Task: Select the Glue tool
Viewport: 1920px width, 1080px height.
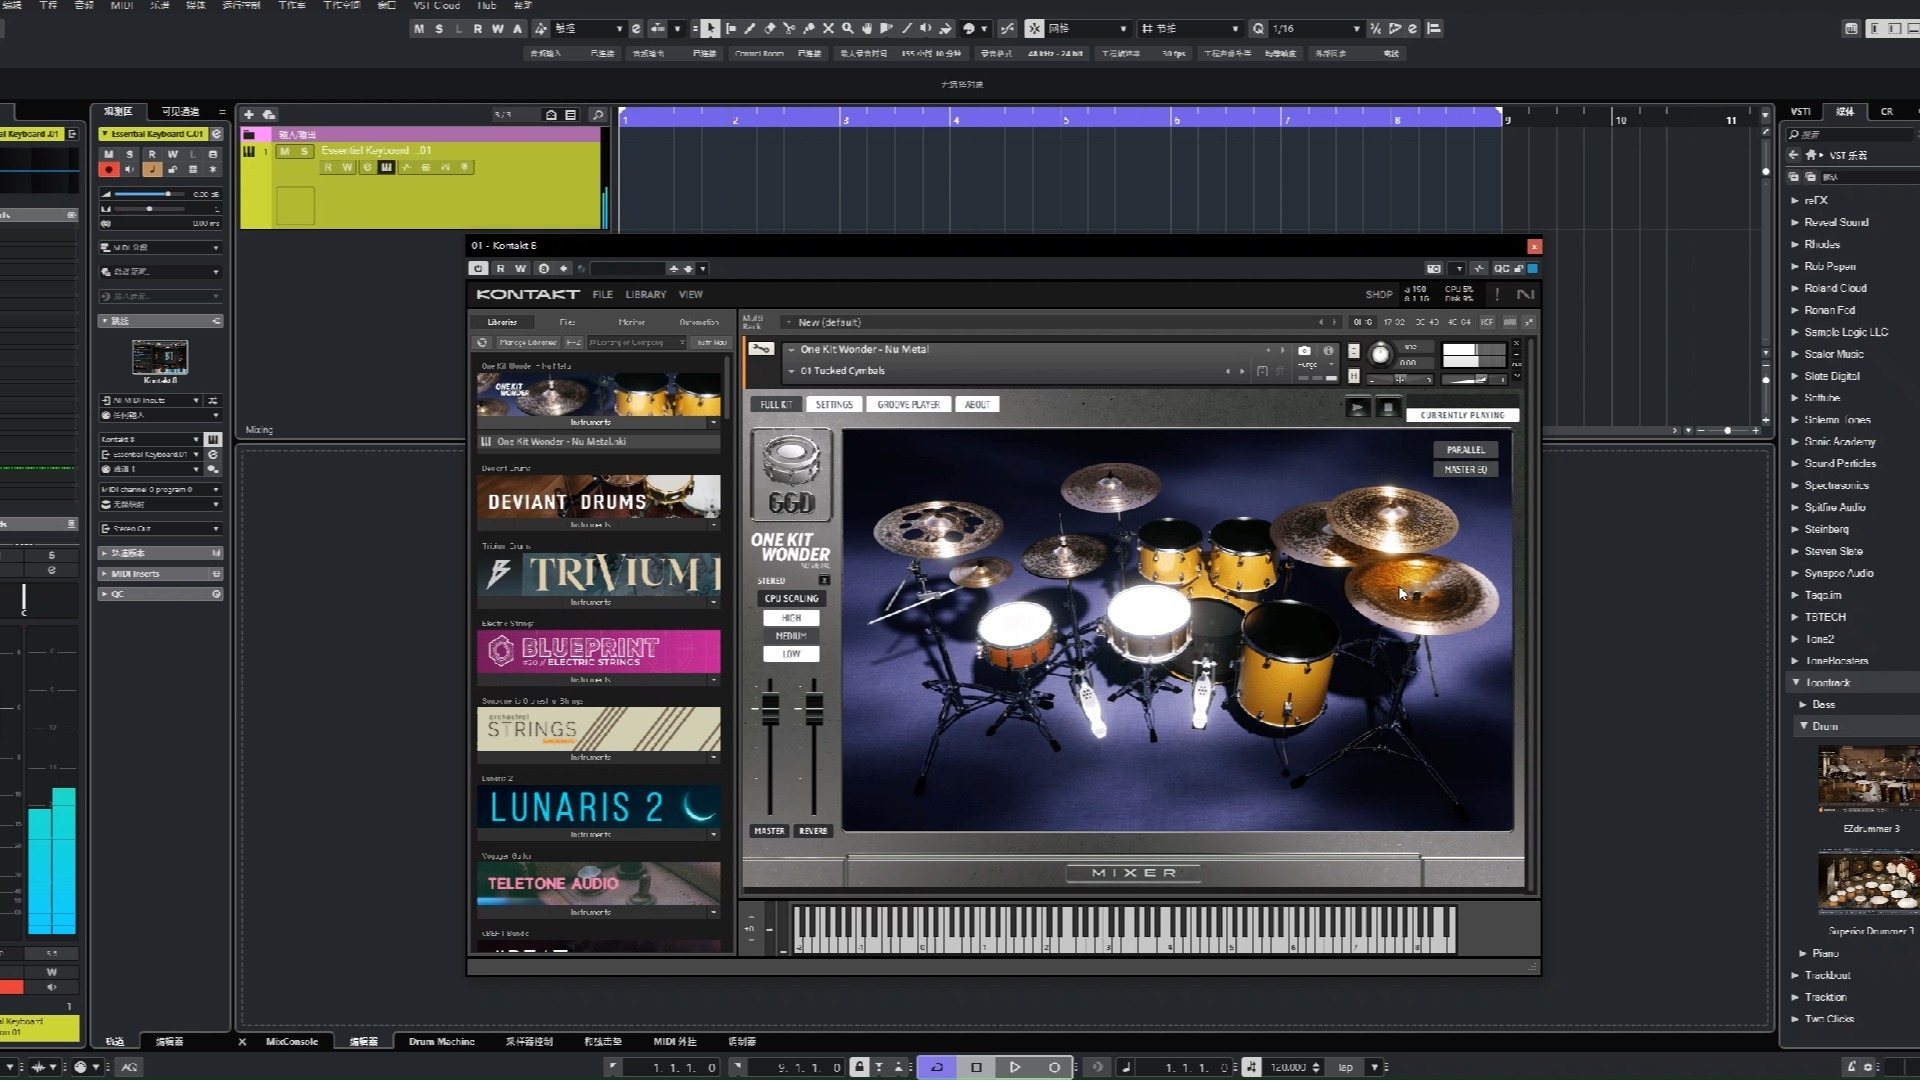Action: click(x=809, y=29)
